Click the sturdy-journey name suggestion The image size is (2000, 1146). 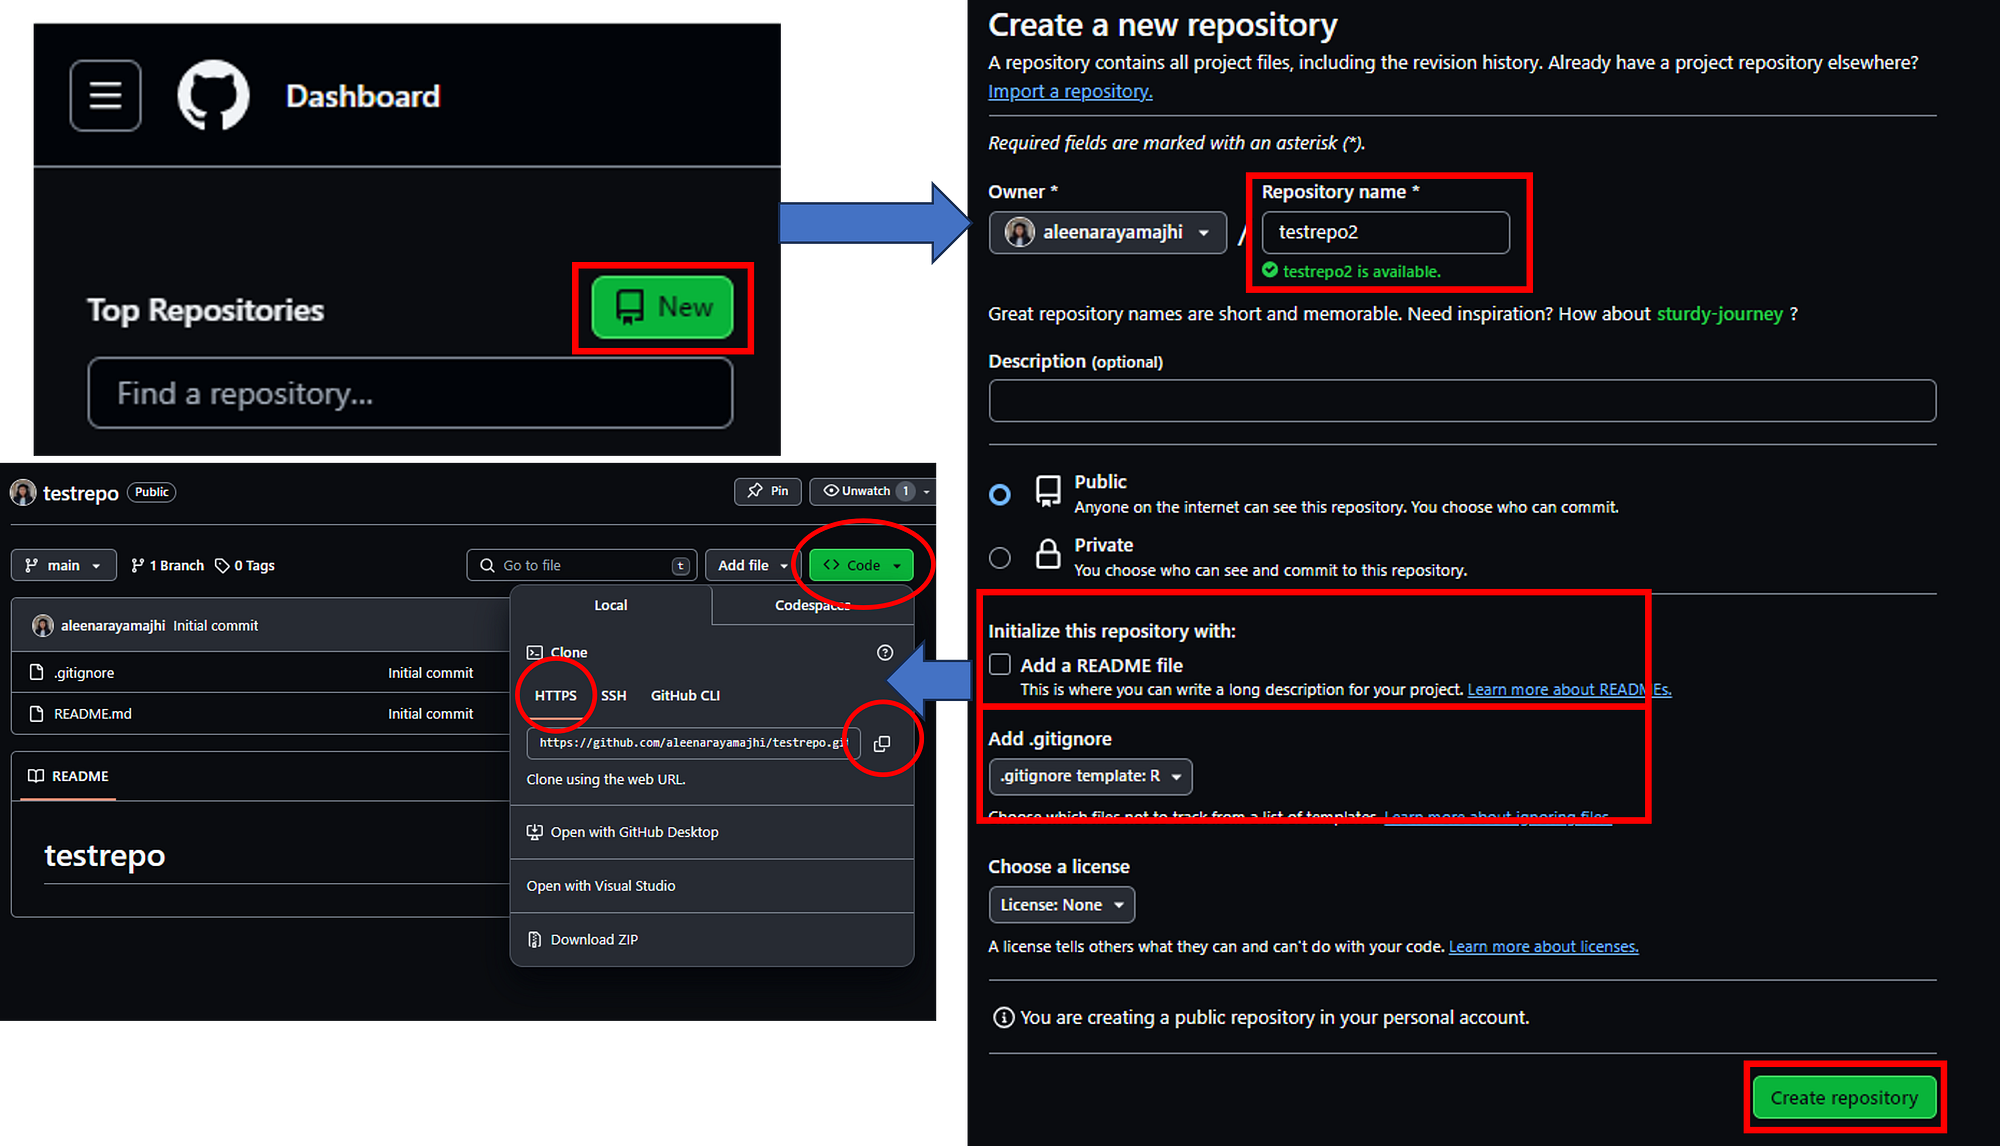click(1720, 314)
